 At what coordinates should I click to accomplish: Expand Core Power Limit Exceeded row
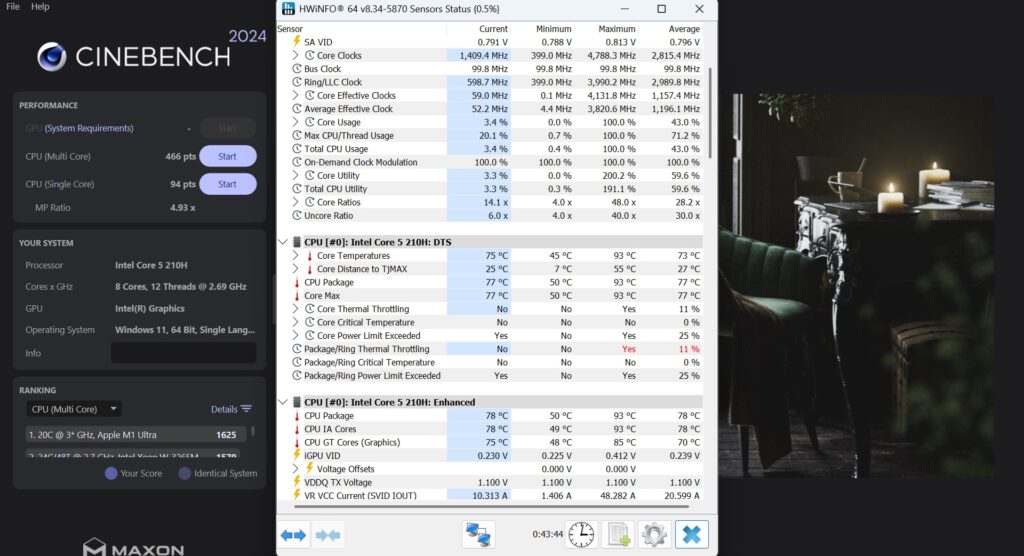click(295, 335)
